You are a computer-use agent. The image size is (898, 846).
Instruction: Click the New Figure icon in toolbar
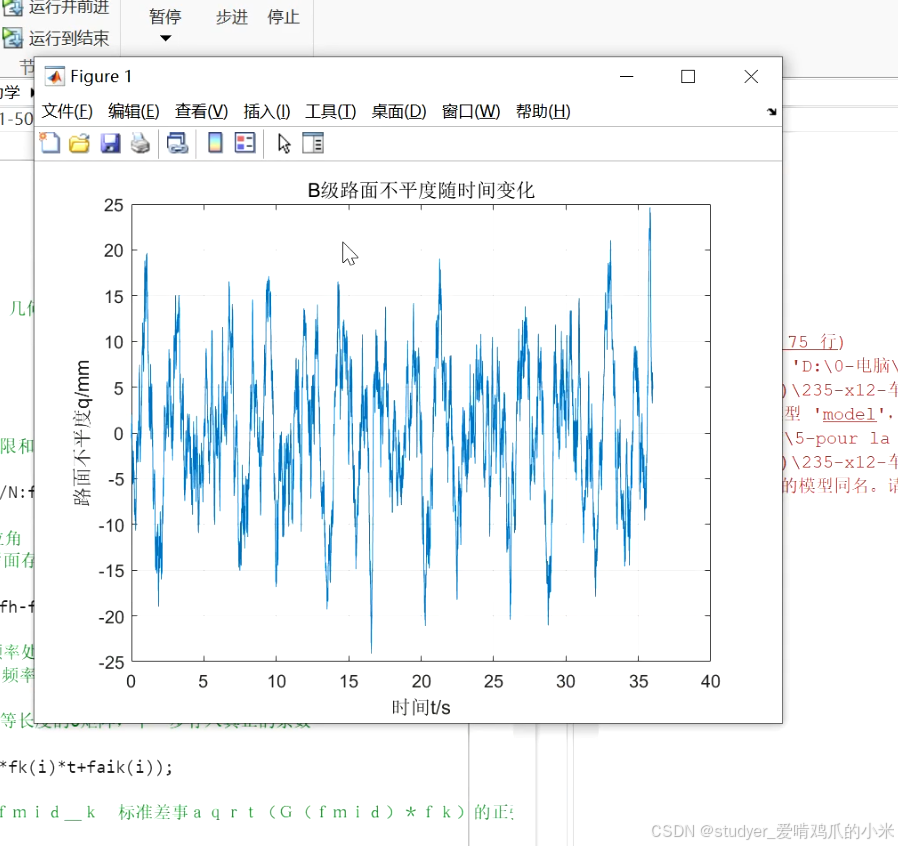tap(50, 143)
